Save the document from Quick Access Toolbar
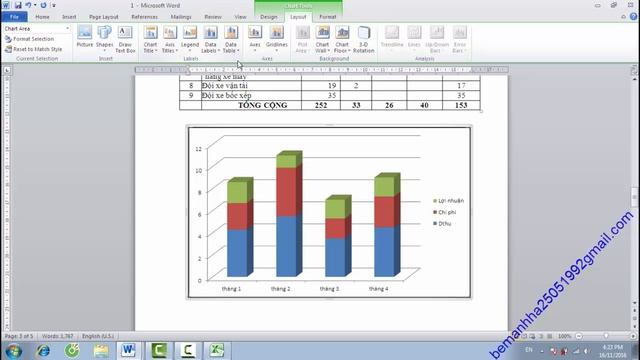The height and width of the screenshot is (360, 640). click(18, 5)
